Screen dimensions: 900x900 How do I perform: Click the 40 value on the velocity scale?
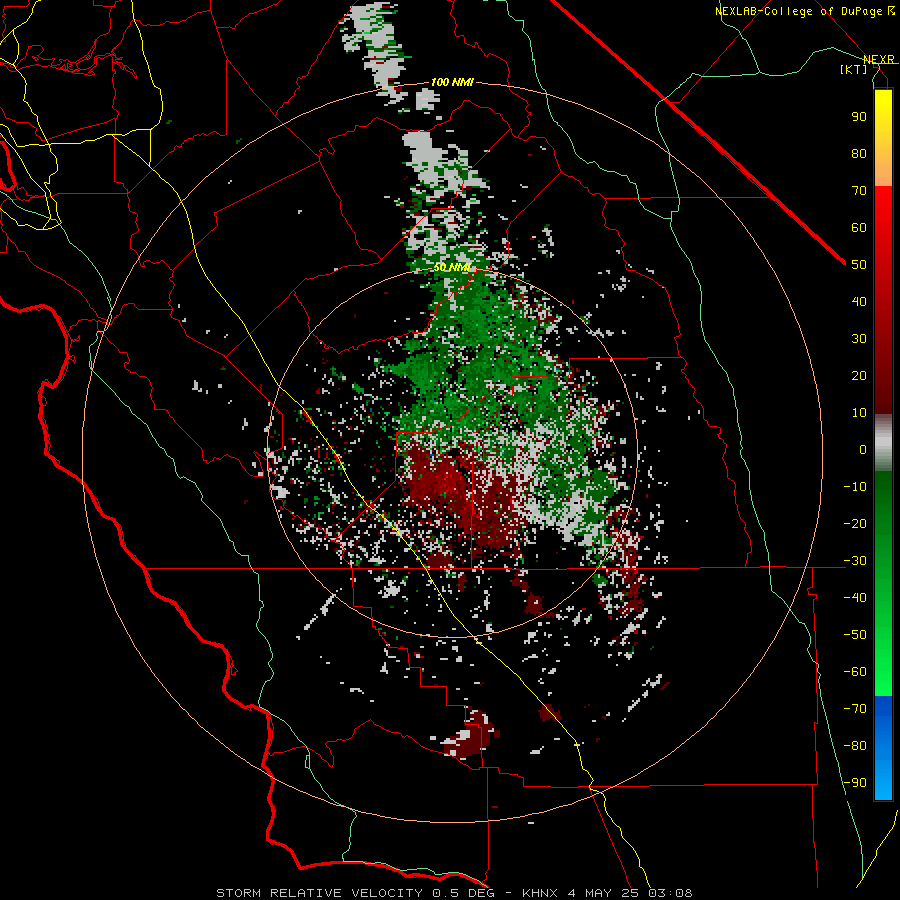859,301
